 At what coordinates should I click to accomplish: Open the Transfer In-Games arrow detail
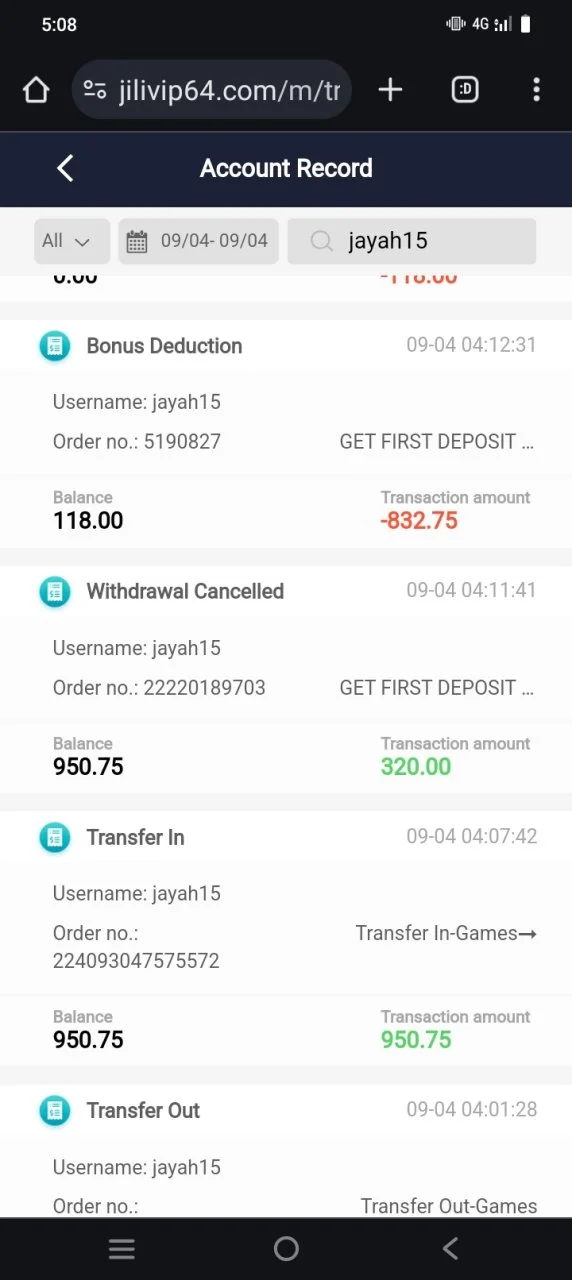point(529,934)
